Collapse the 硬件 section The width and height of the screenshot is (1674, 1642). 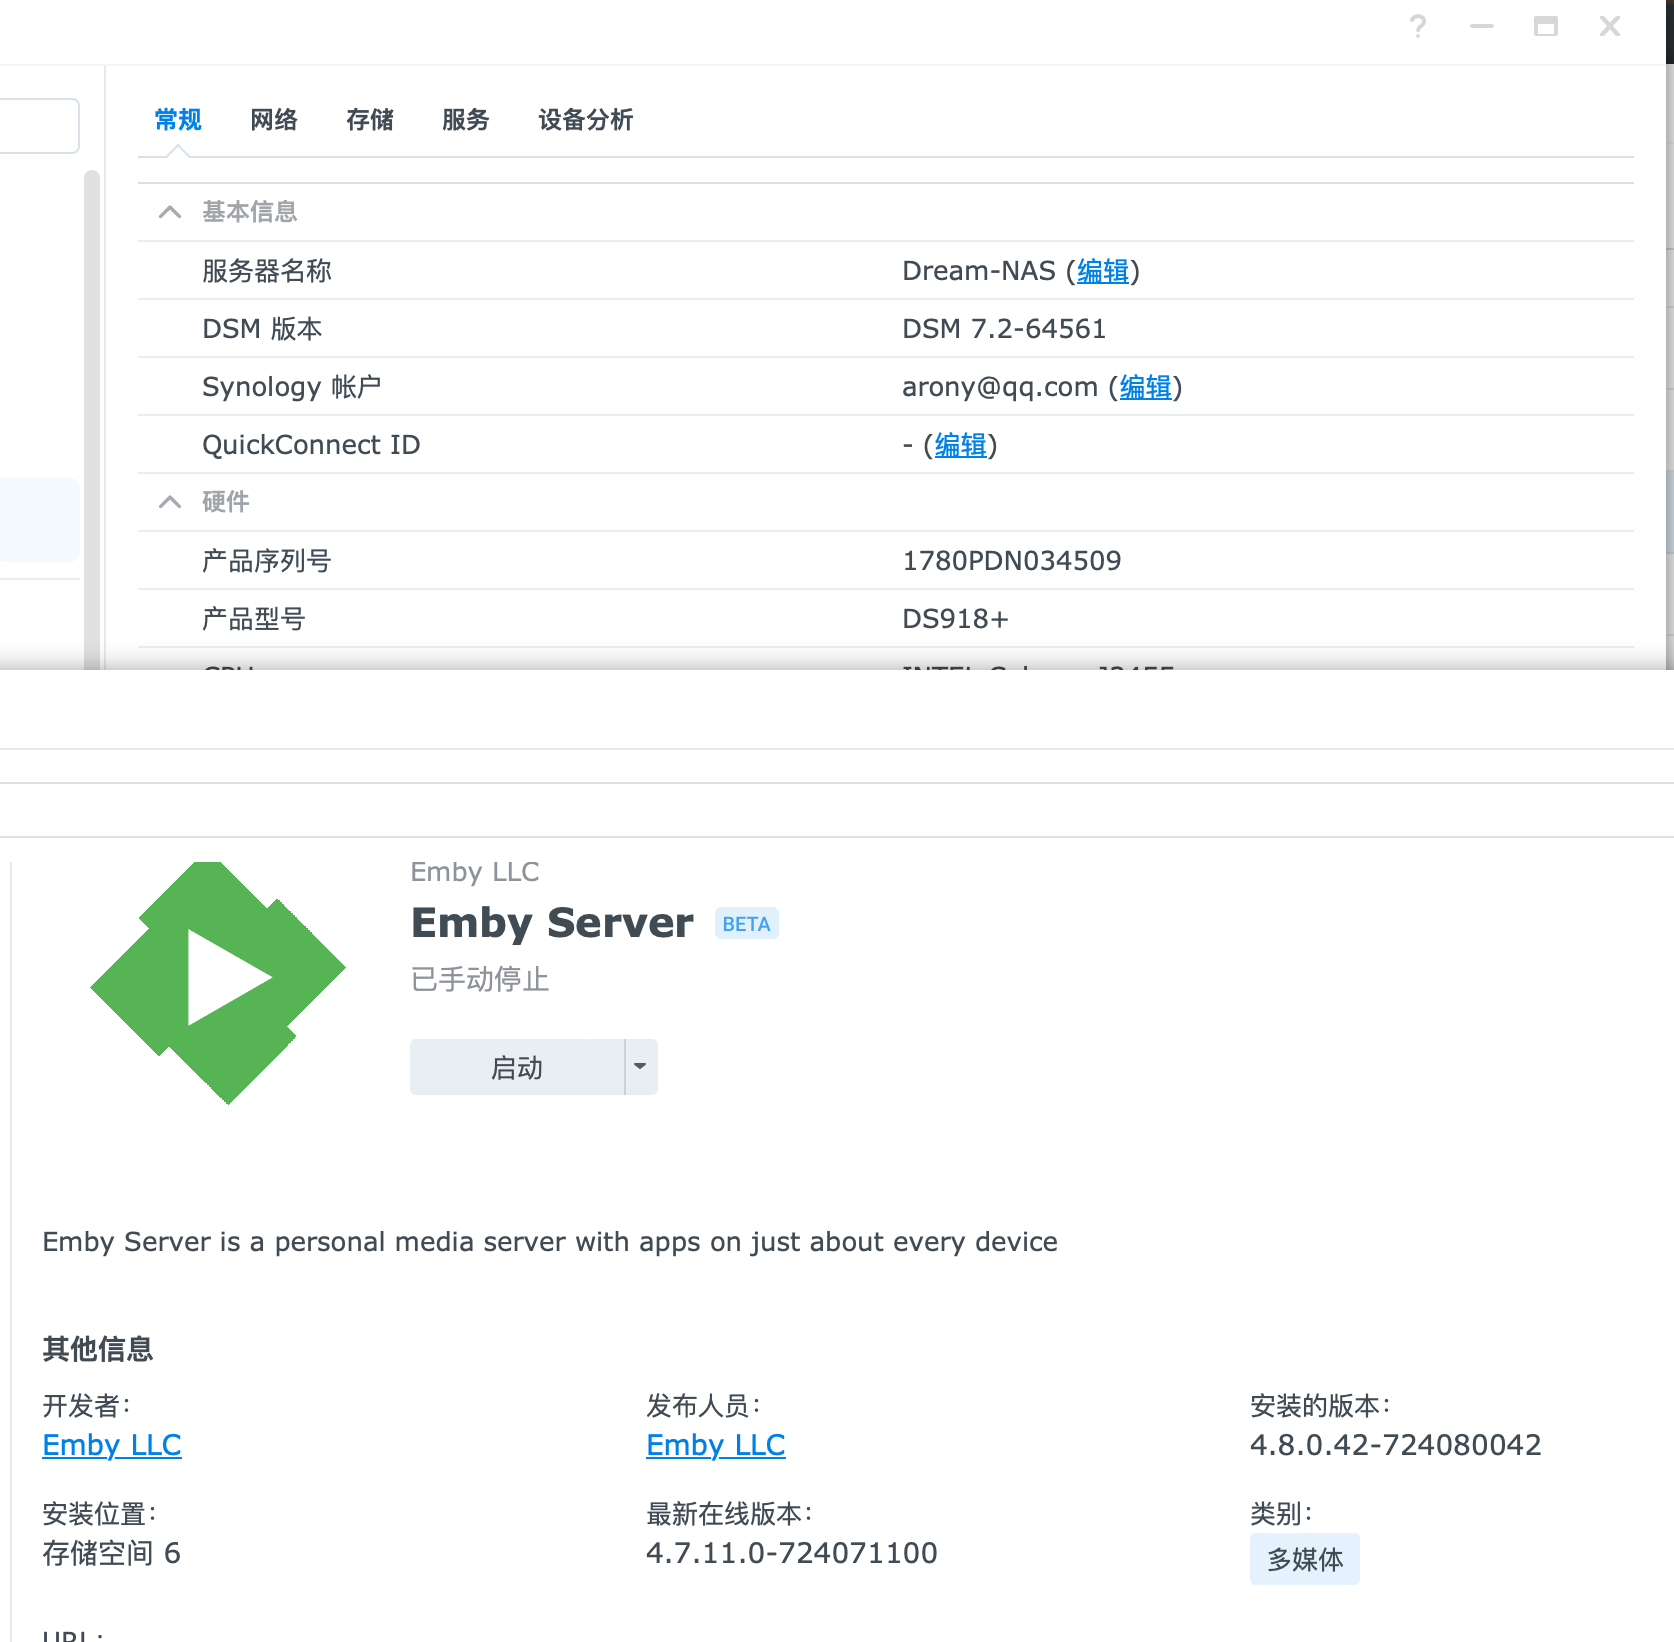170,502
